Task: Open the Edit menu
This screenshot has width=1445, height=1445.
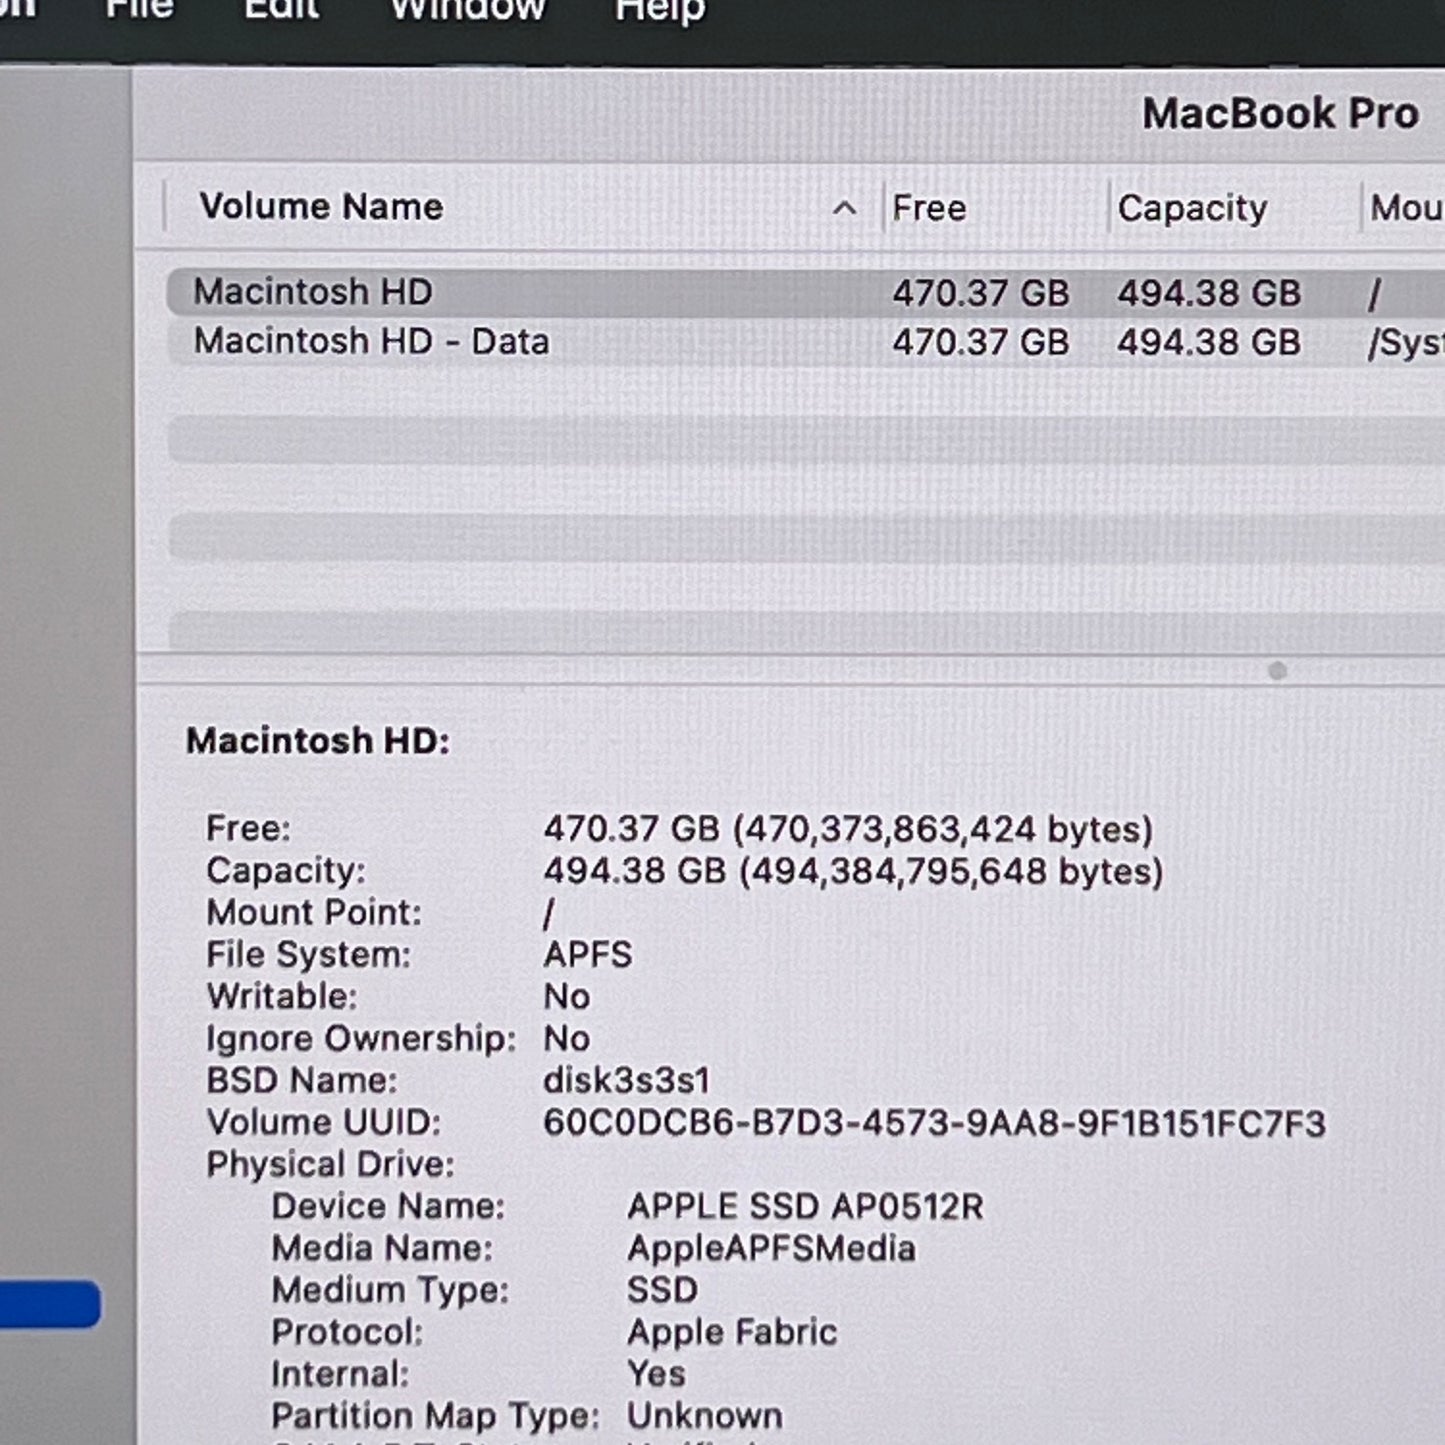Action: (281, 9)
